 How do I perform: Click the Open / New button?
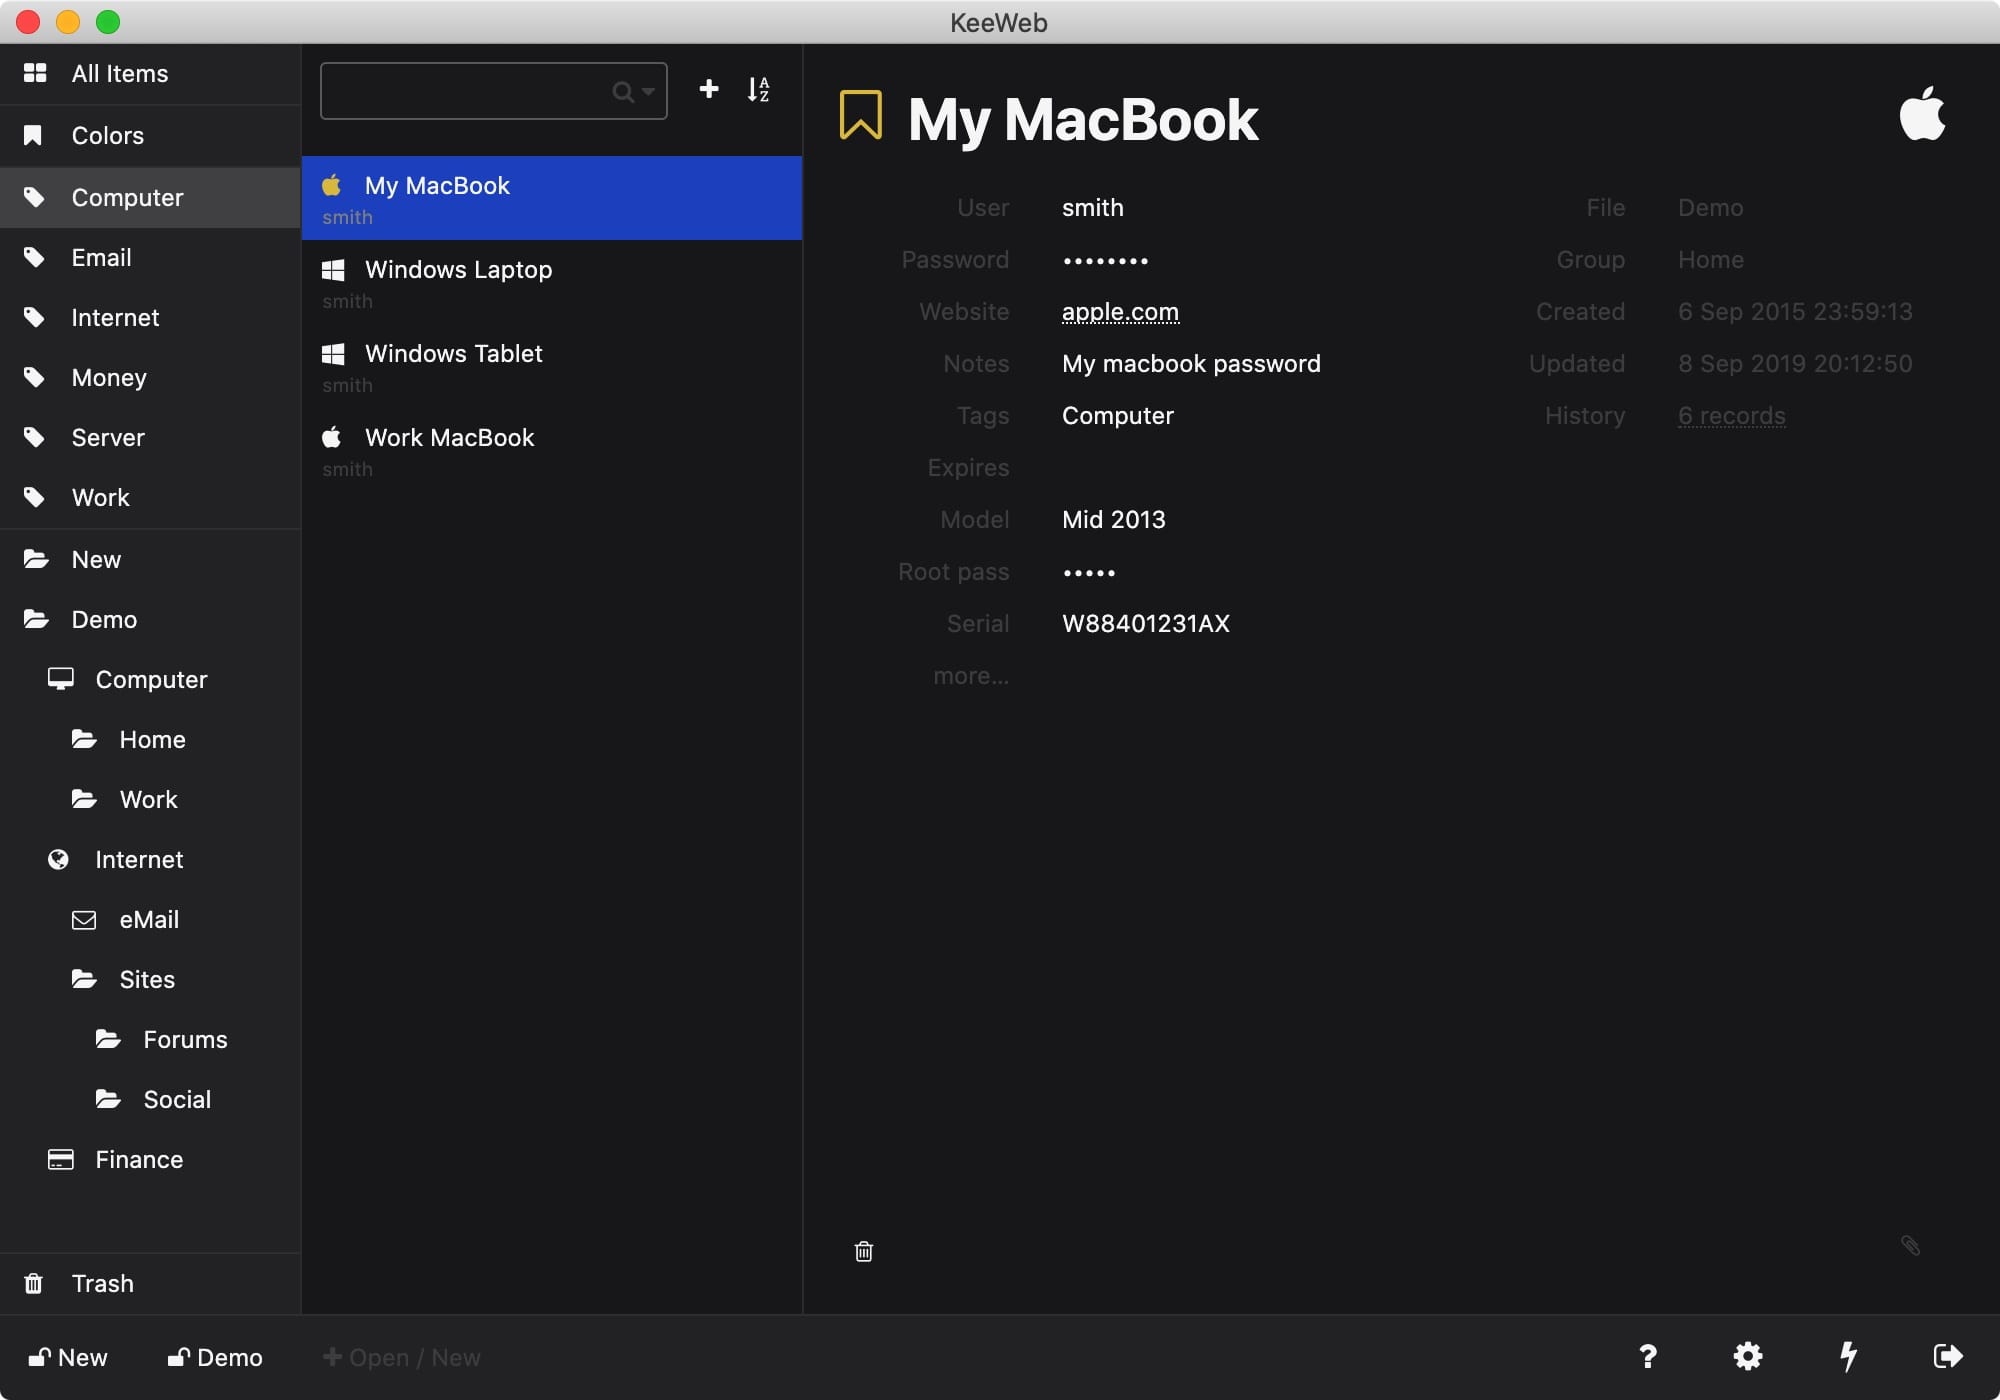pos(402,1357)
